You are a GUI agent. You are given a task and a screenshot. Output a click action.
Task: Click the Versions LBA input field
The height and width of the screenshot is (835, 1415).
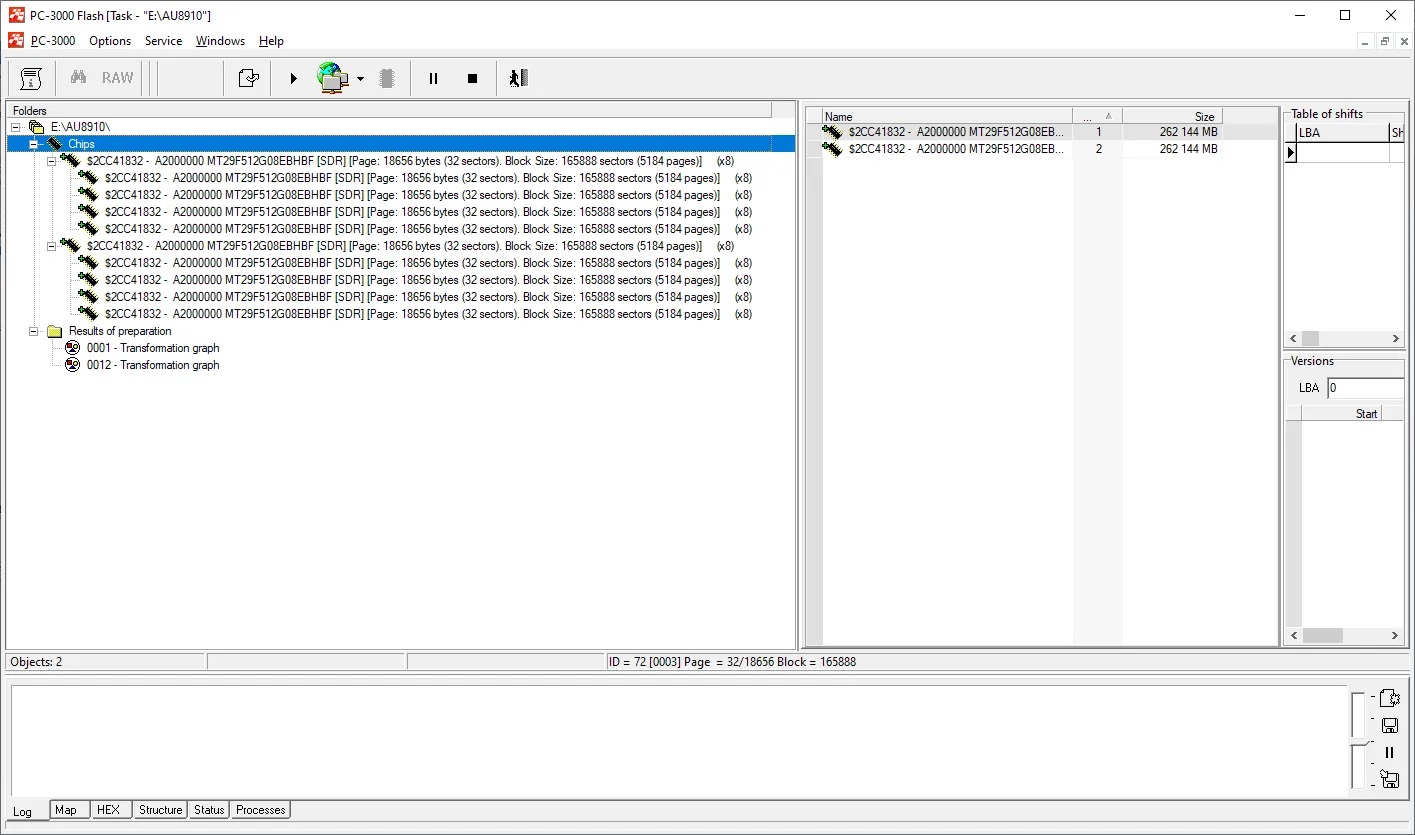1364,388
